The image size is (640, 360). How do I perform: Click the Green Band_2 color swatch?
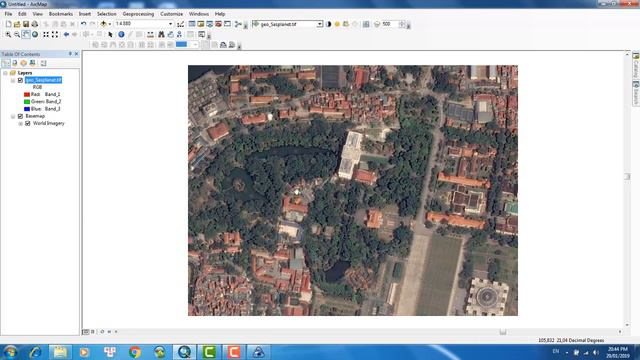coord(27,102)
